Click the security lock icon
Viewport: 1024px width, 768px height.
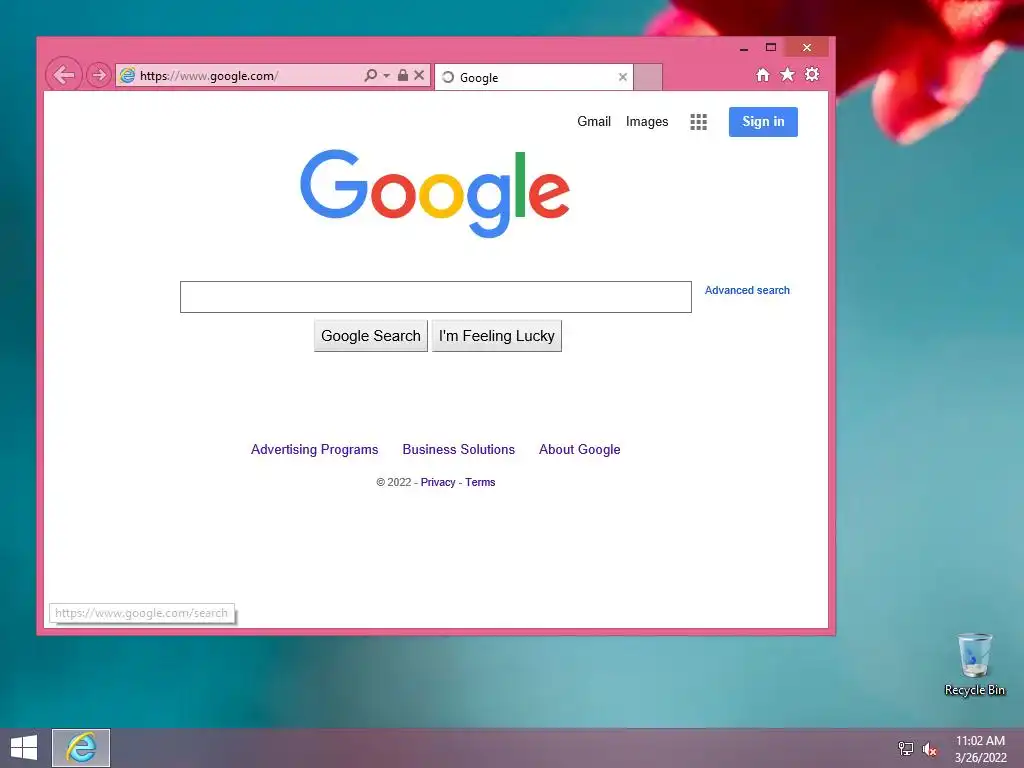tap(403, 75)
